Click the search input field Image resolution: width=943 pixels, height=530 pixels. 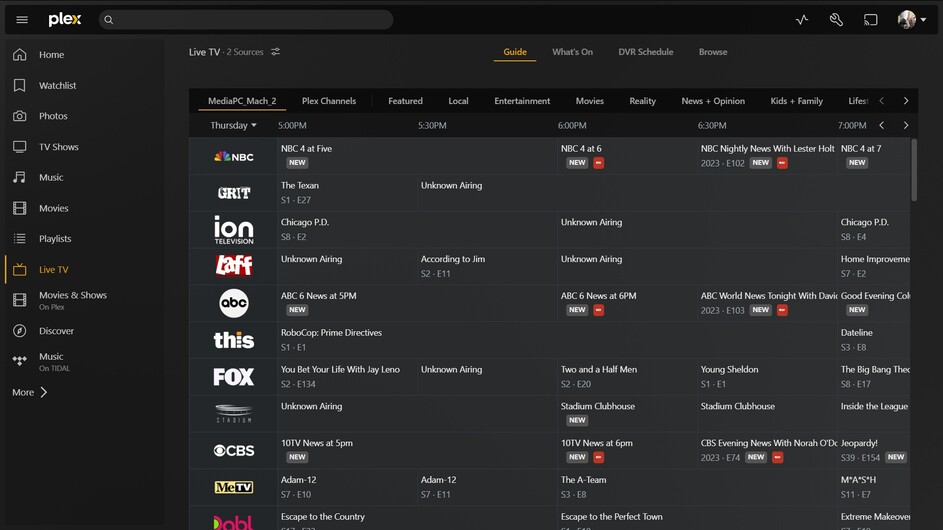point(246,20)
